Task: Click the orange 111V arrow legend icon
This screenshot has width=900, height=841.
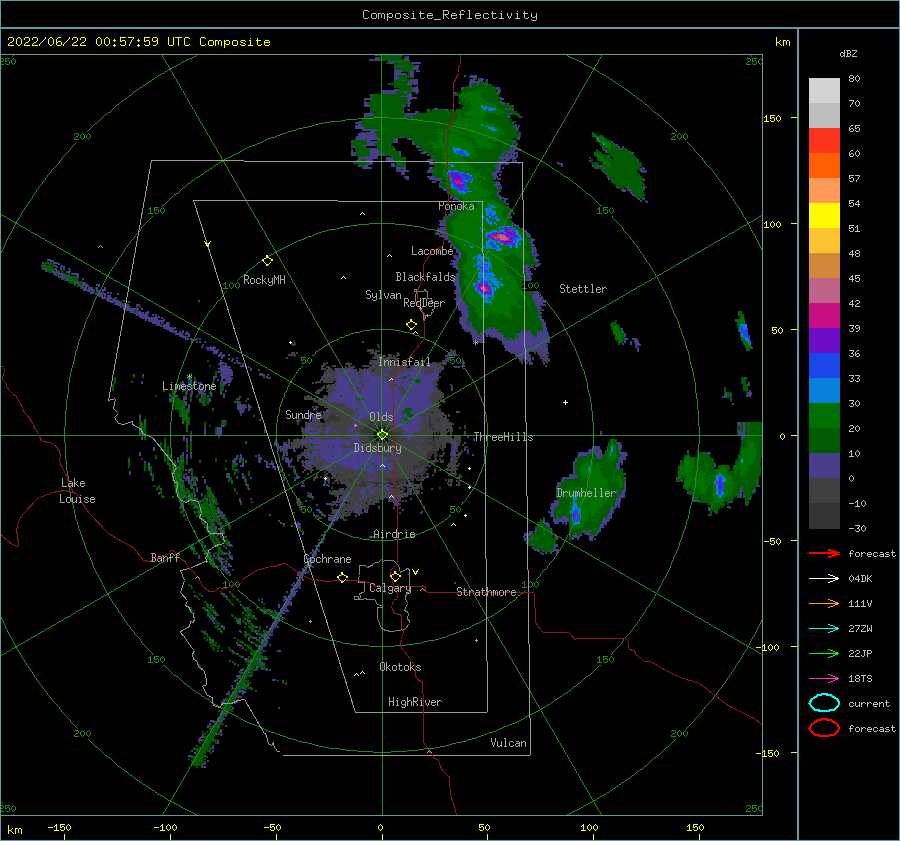Action: click(824, 603)
